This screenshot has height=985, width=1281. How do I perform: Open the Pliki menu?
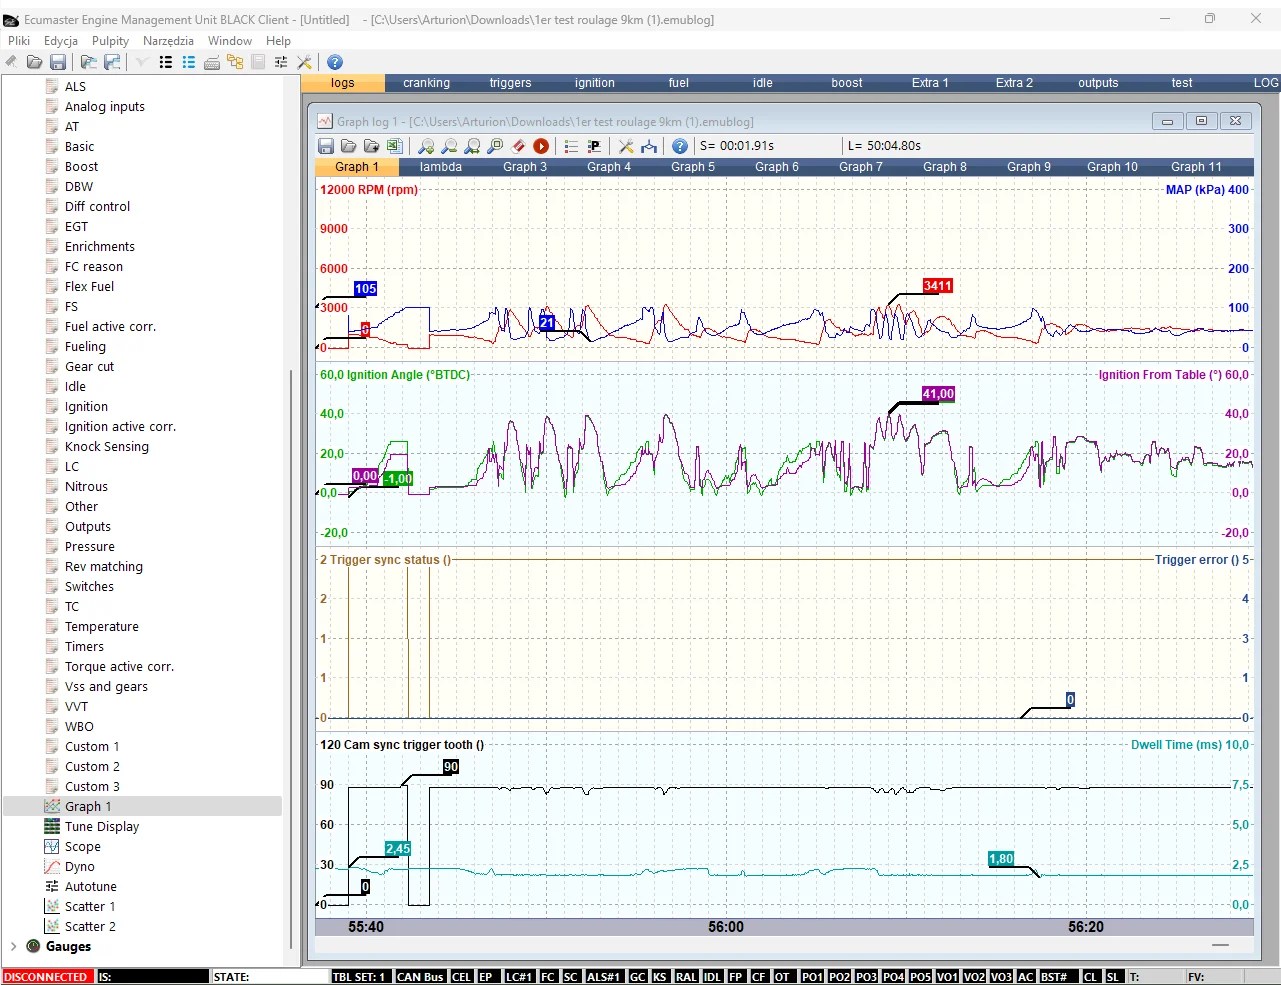click(x=19, y=41)
